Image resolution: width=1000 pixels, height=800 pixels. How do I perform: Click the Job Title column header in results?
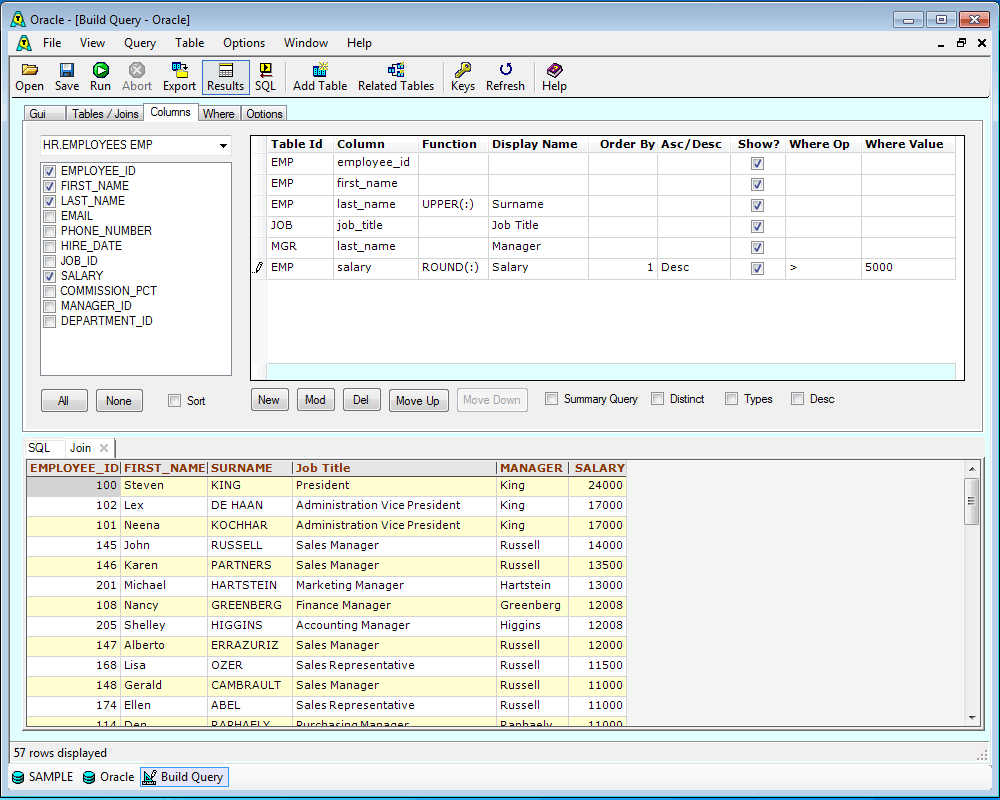tap(394, 468)
